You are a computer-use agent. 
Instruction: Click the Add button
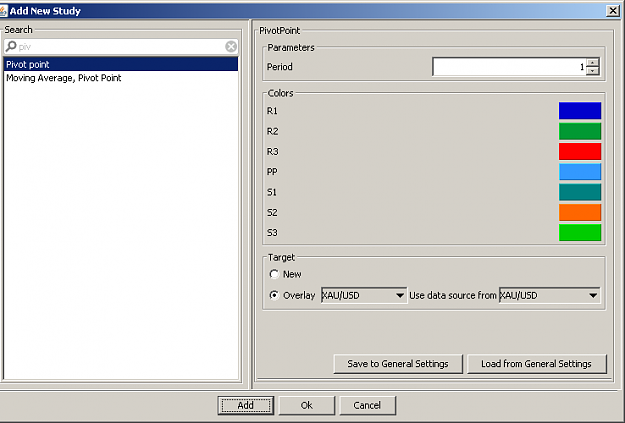[246, 405]
